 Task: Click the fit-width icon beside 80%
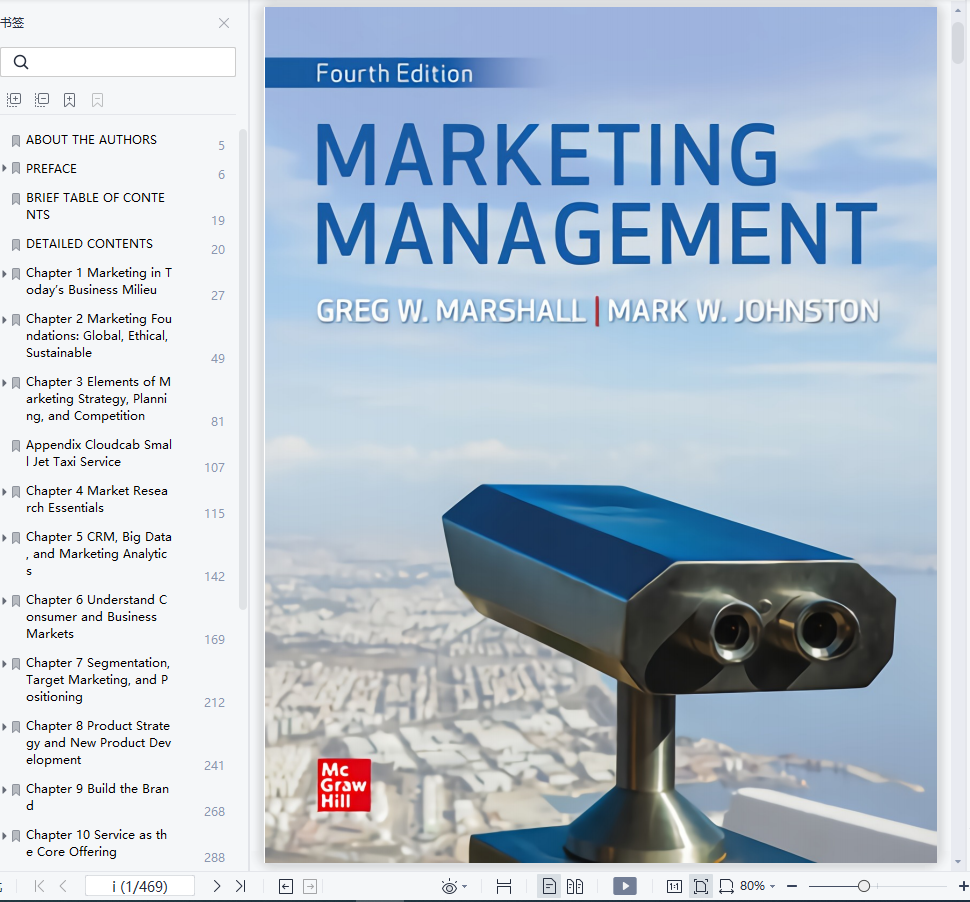pyautogui.click(x=726, y=887)
